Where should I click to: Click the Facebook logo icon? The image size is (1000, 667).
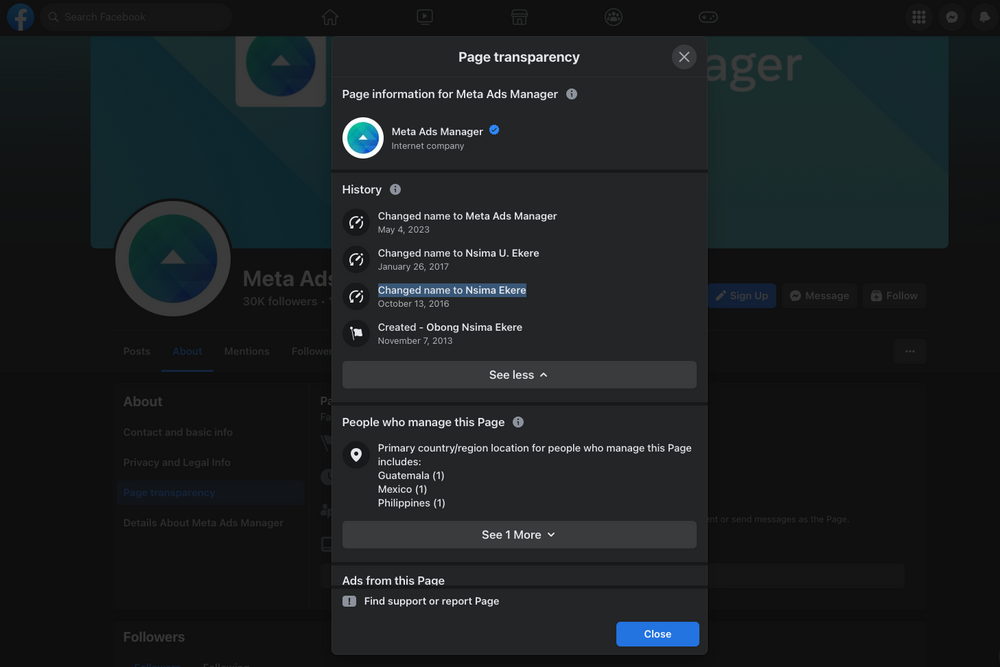pyautogui.click(x=20, y=17)
